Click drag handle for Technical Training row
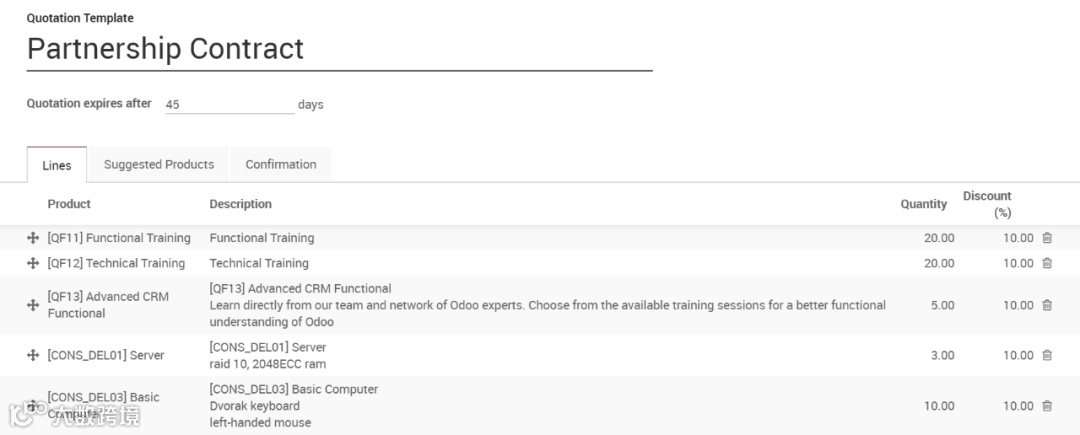Viewport: 1080px width, 435px height. coord(33,263)
